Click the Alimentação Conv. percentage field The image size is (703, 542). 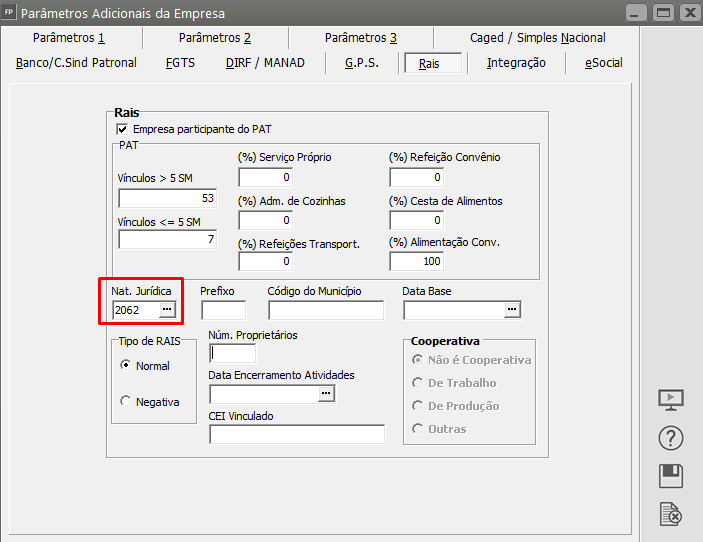pos(415,261)
